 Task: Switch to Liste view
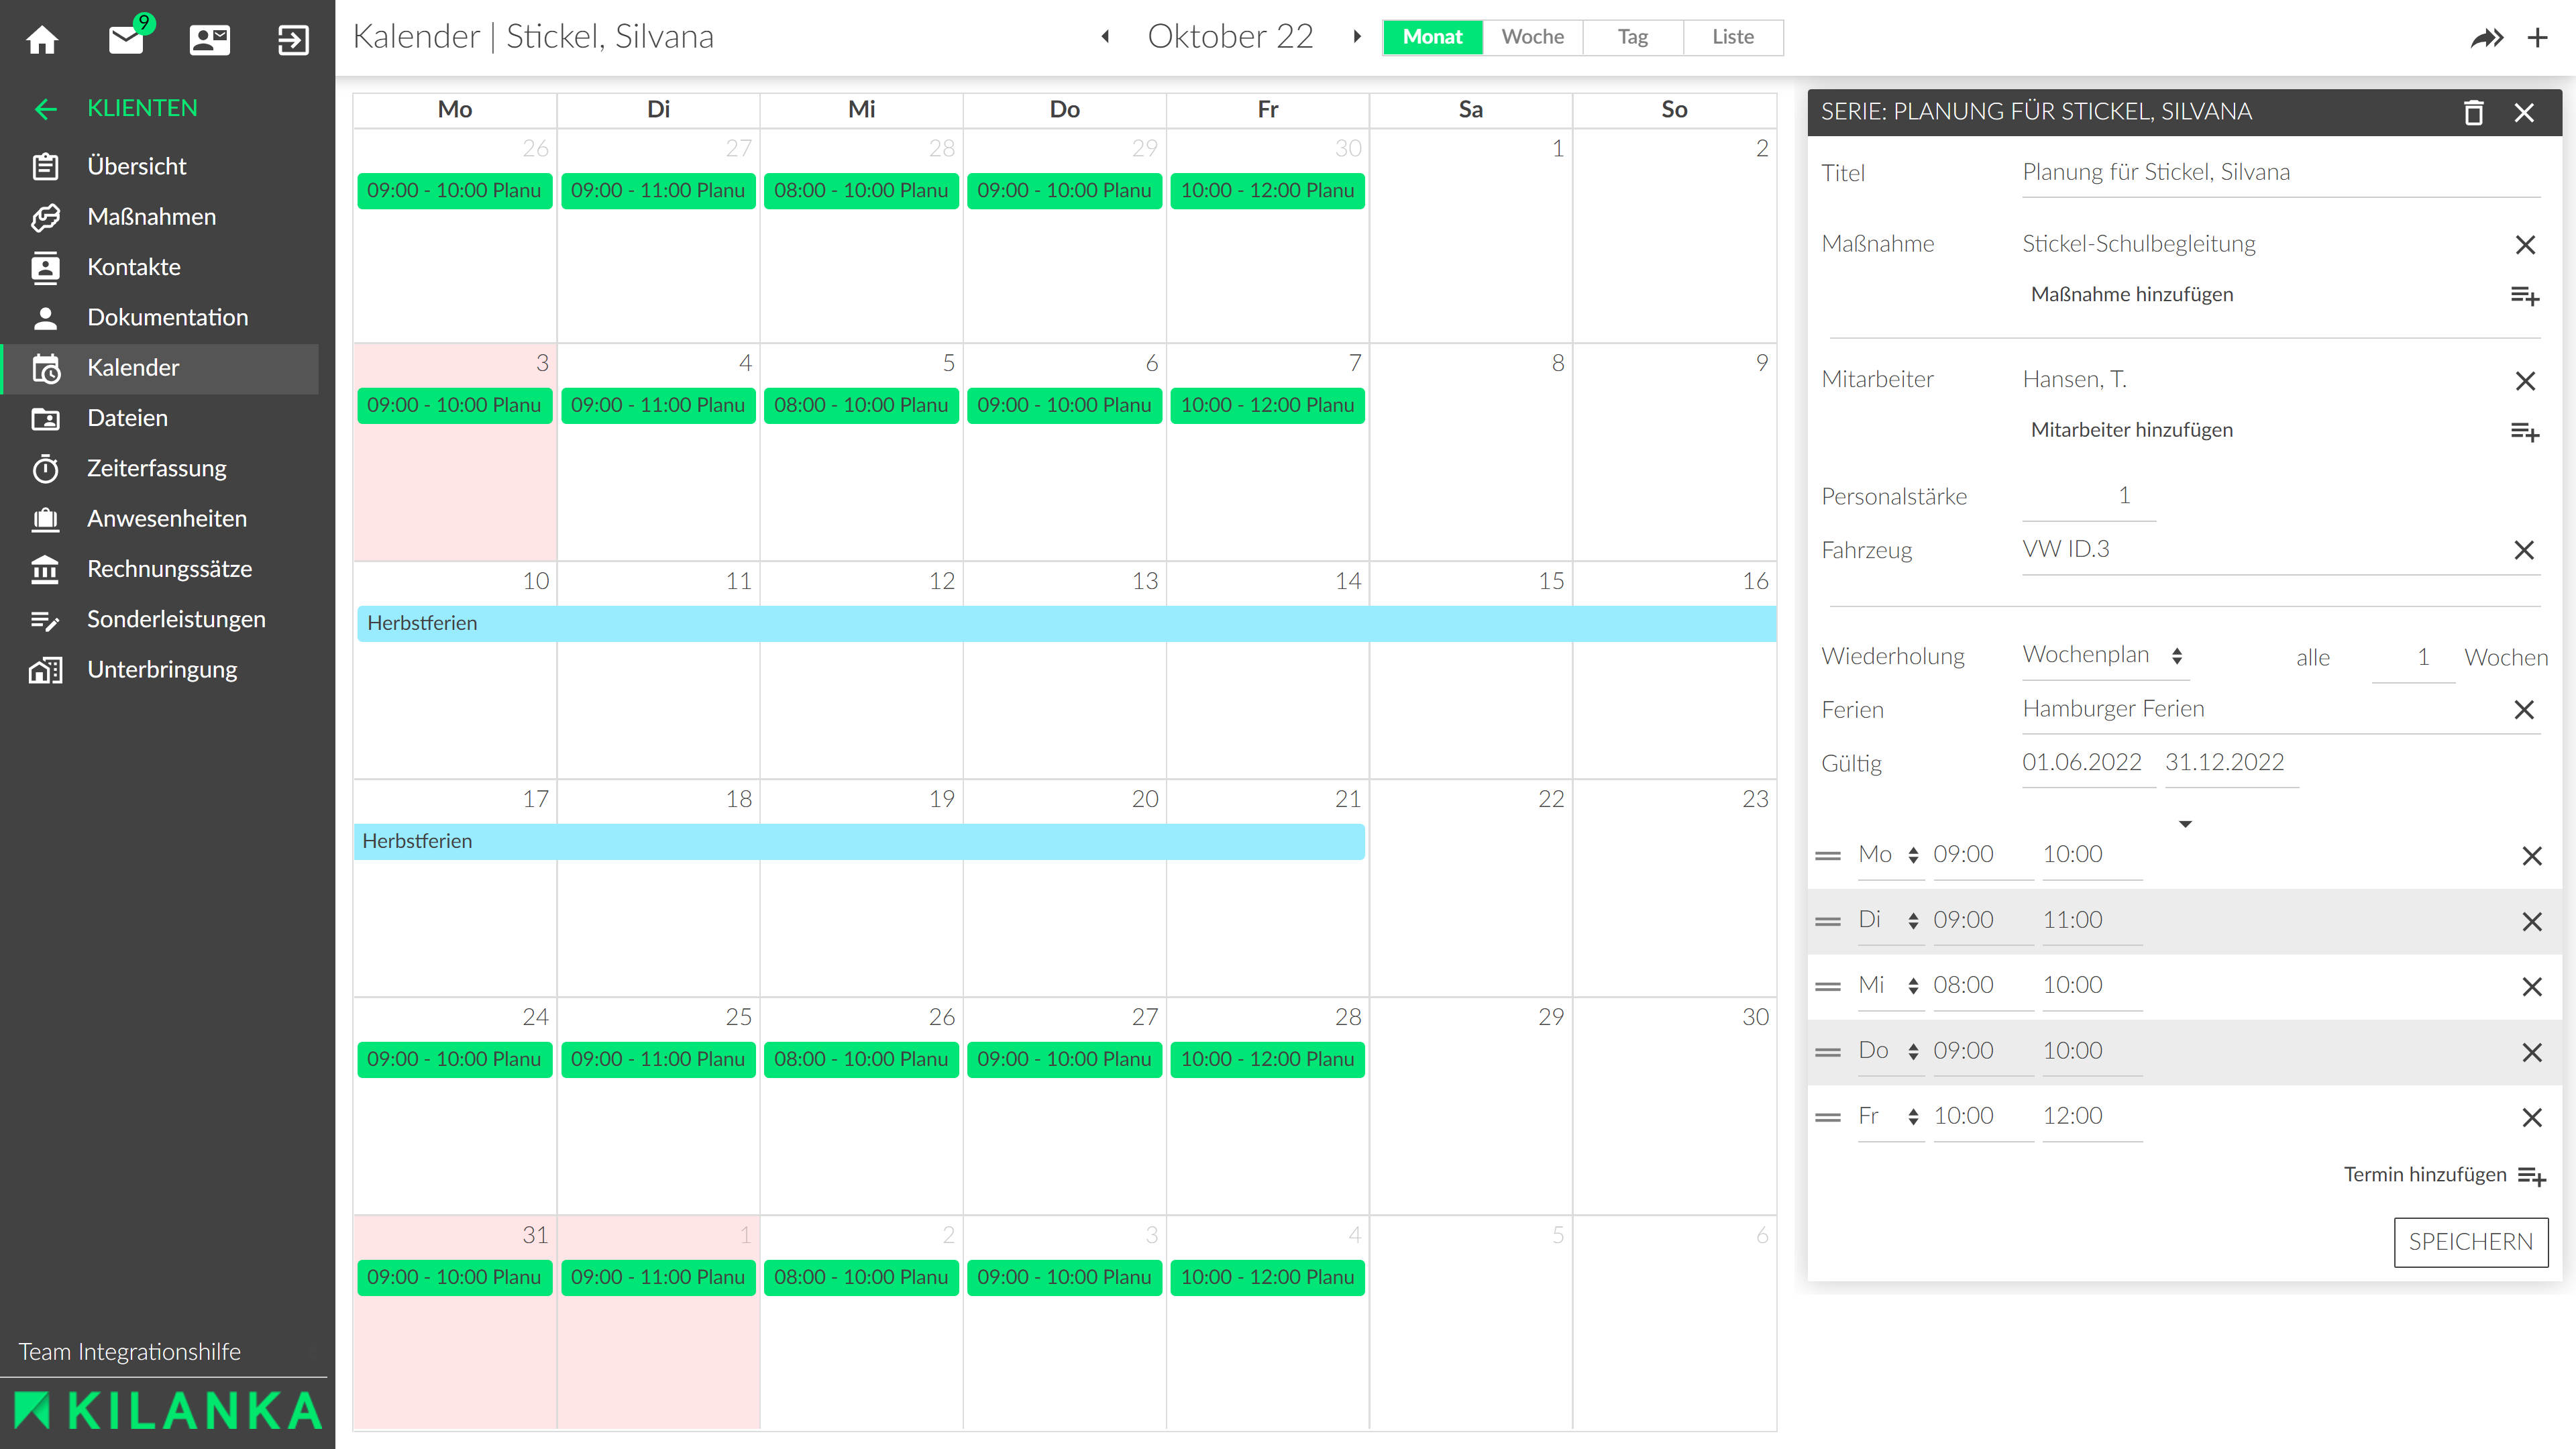1733,37
